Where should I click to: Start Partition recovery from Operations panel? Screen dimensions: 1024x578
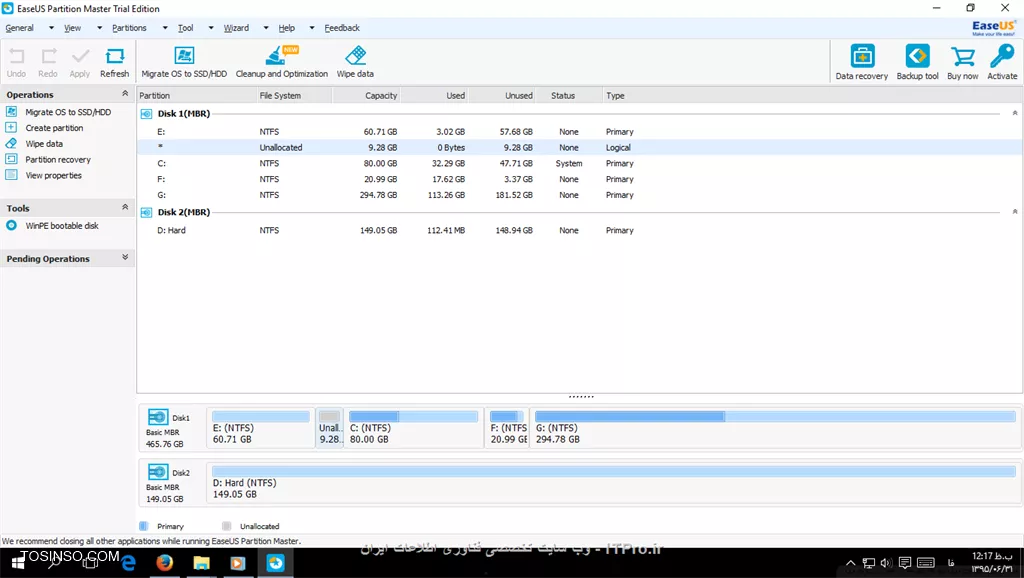tap(58, 159)
